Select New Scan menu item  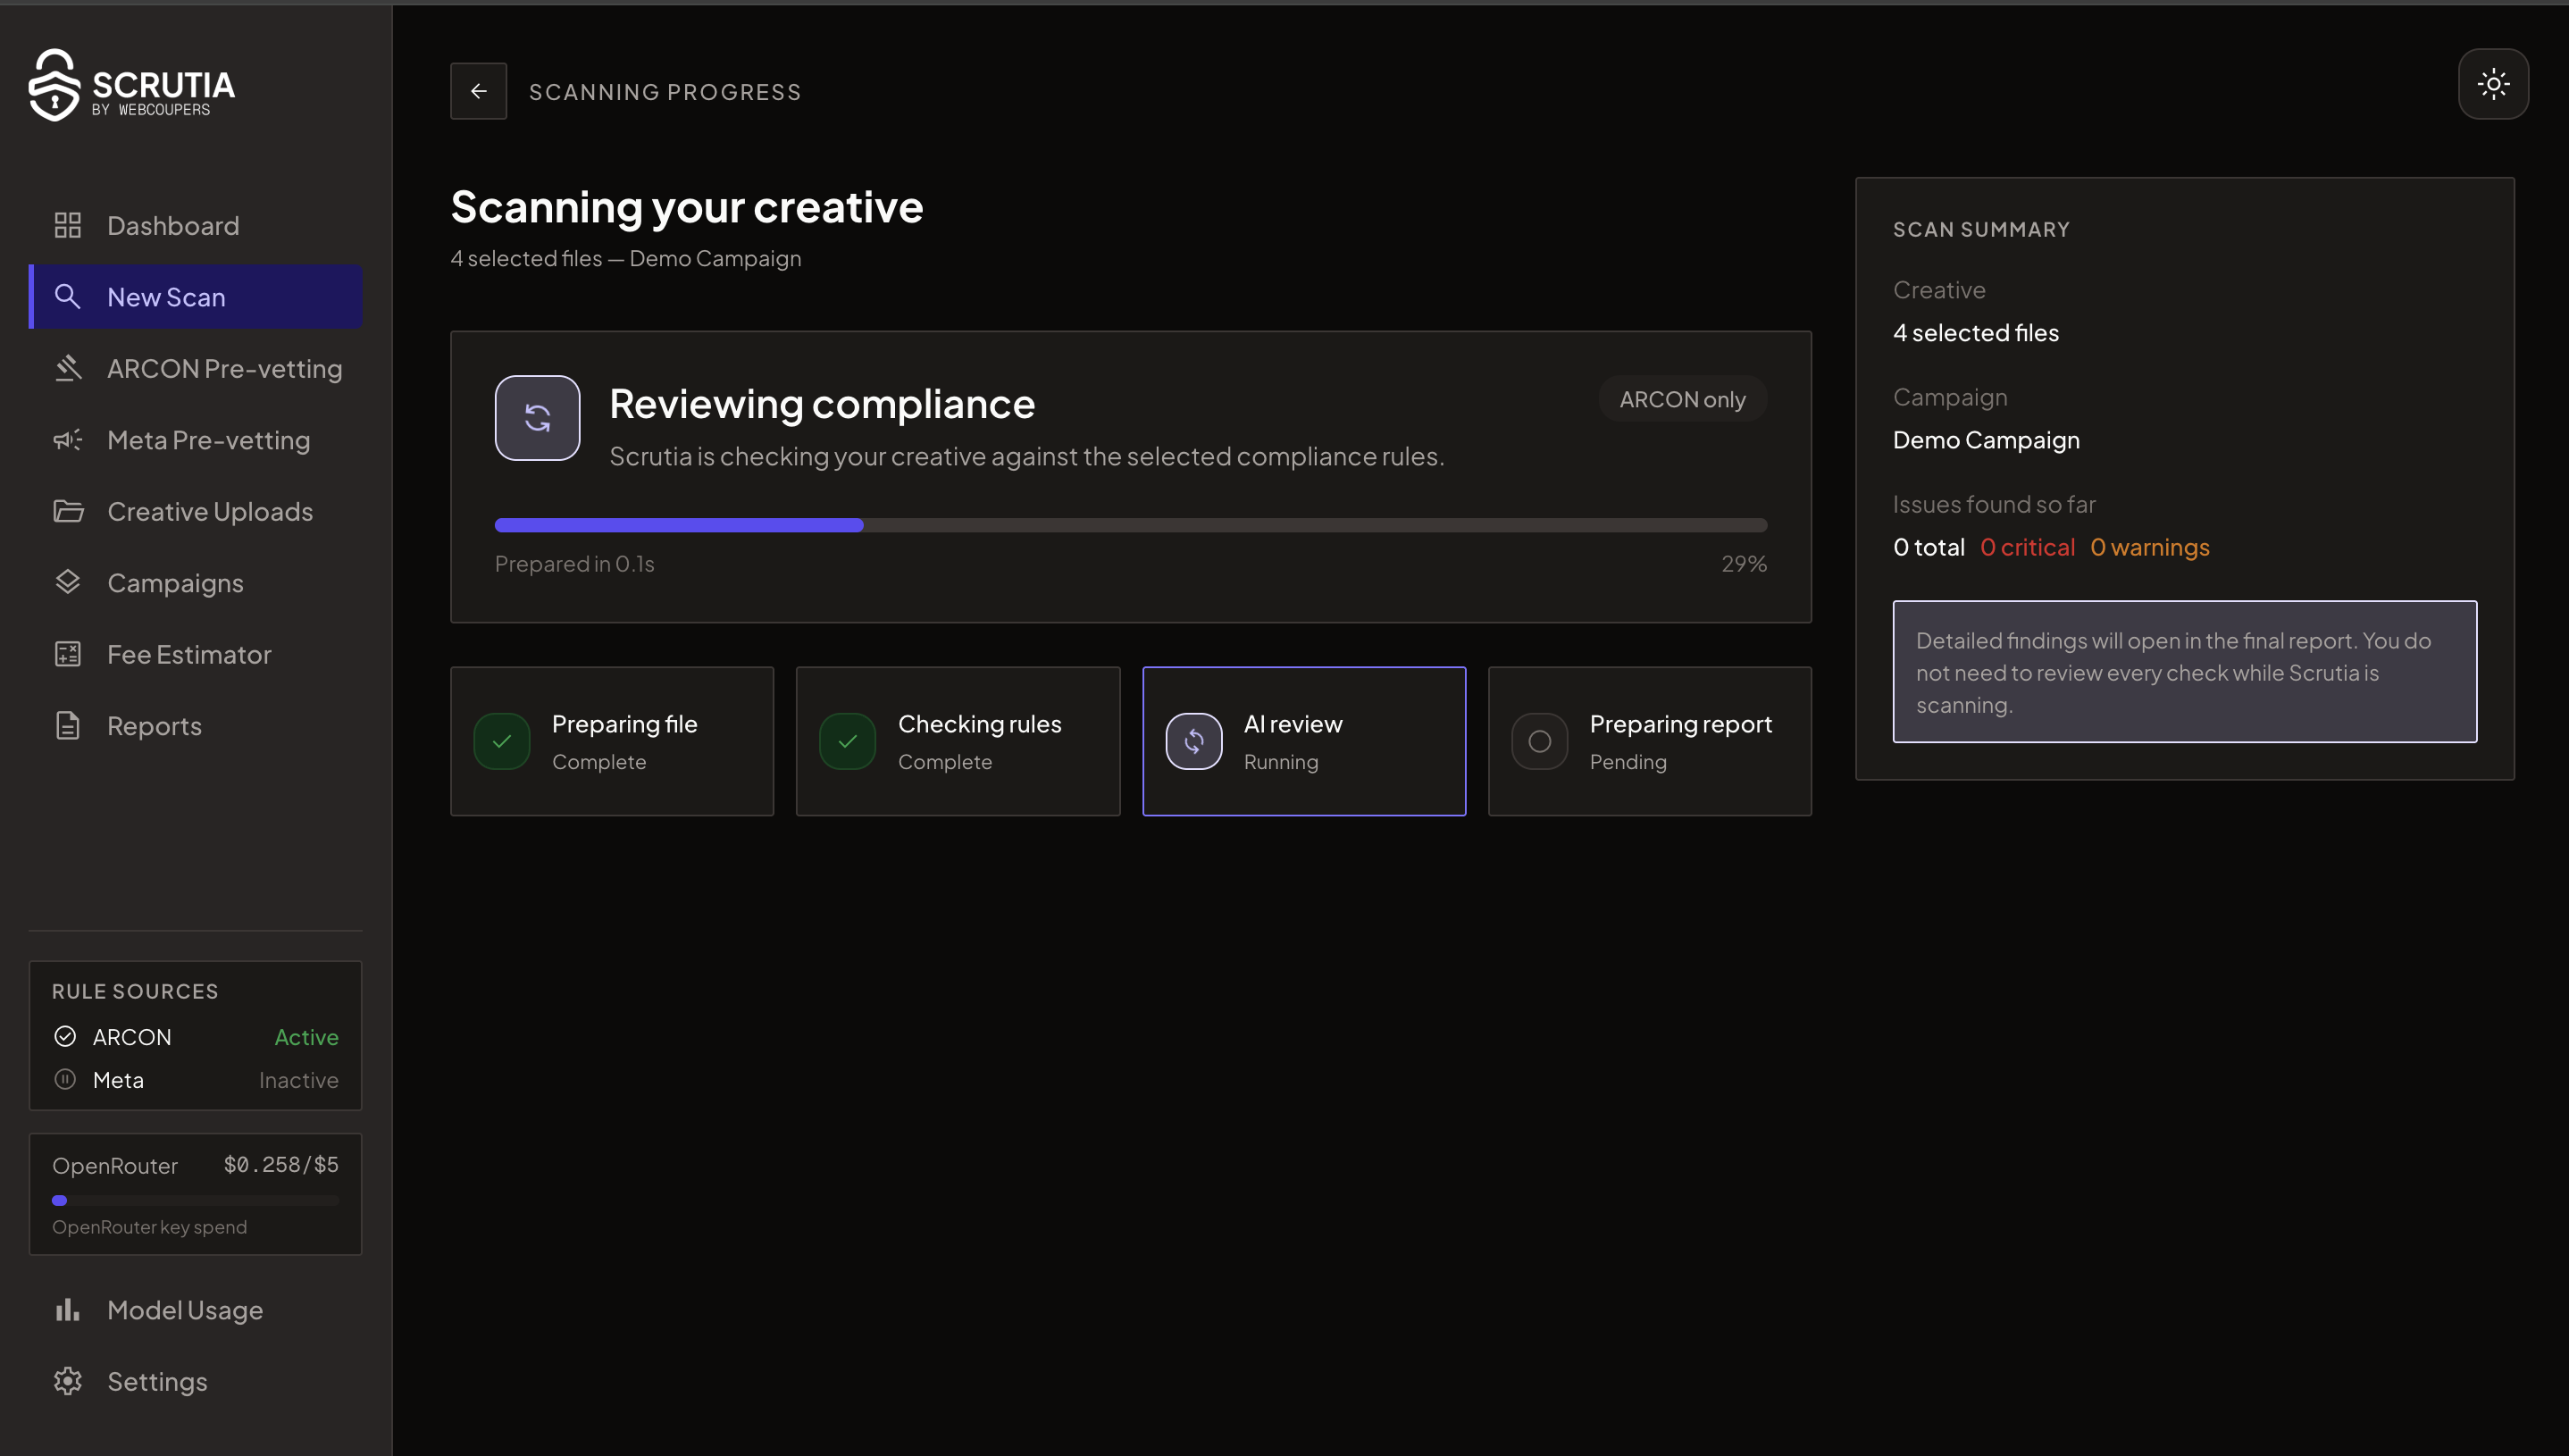click(x=195, y=296)
